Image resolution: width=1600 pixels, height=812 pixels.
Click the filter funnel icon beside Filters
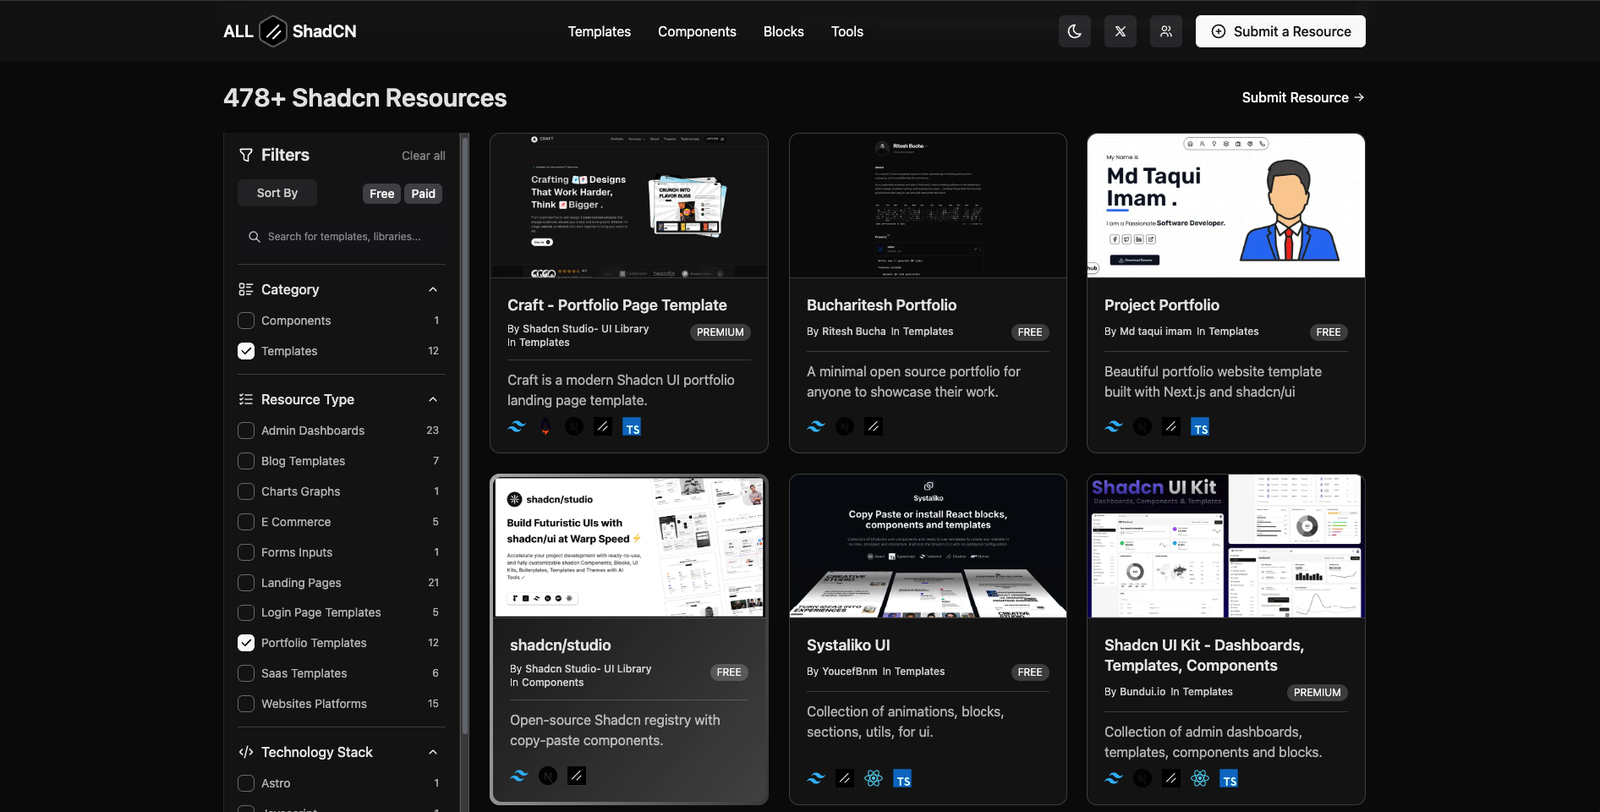(246, 155)
